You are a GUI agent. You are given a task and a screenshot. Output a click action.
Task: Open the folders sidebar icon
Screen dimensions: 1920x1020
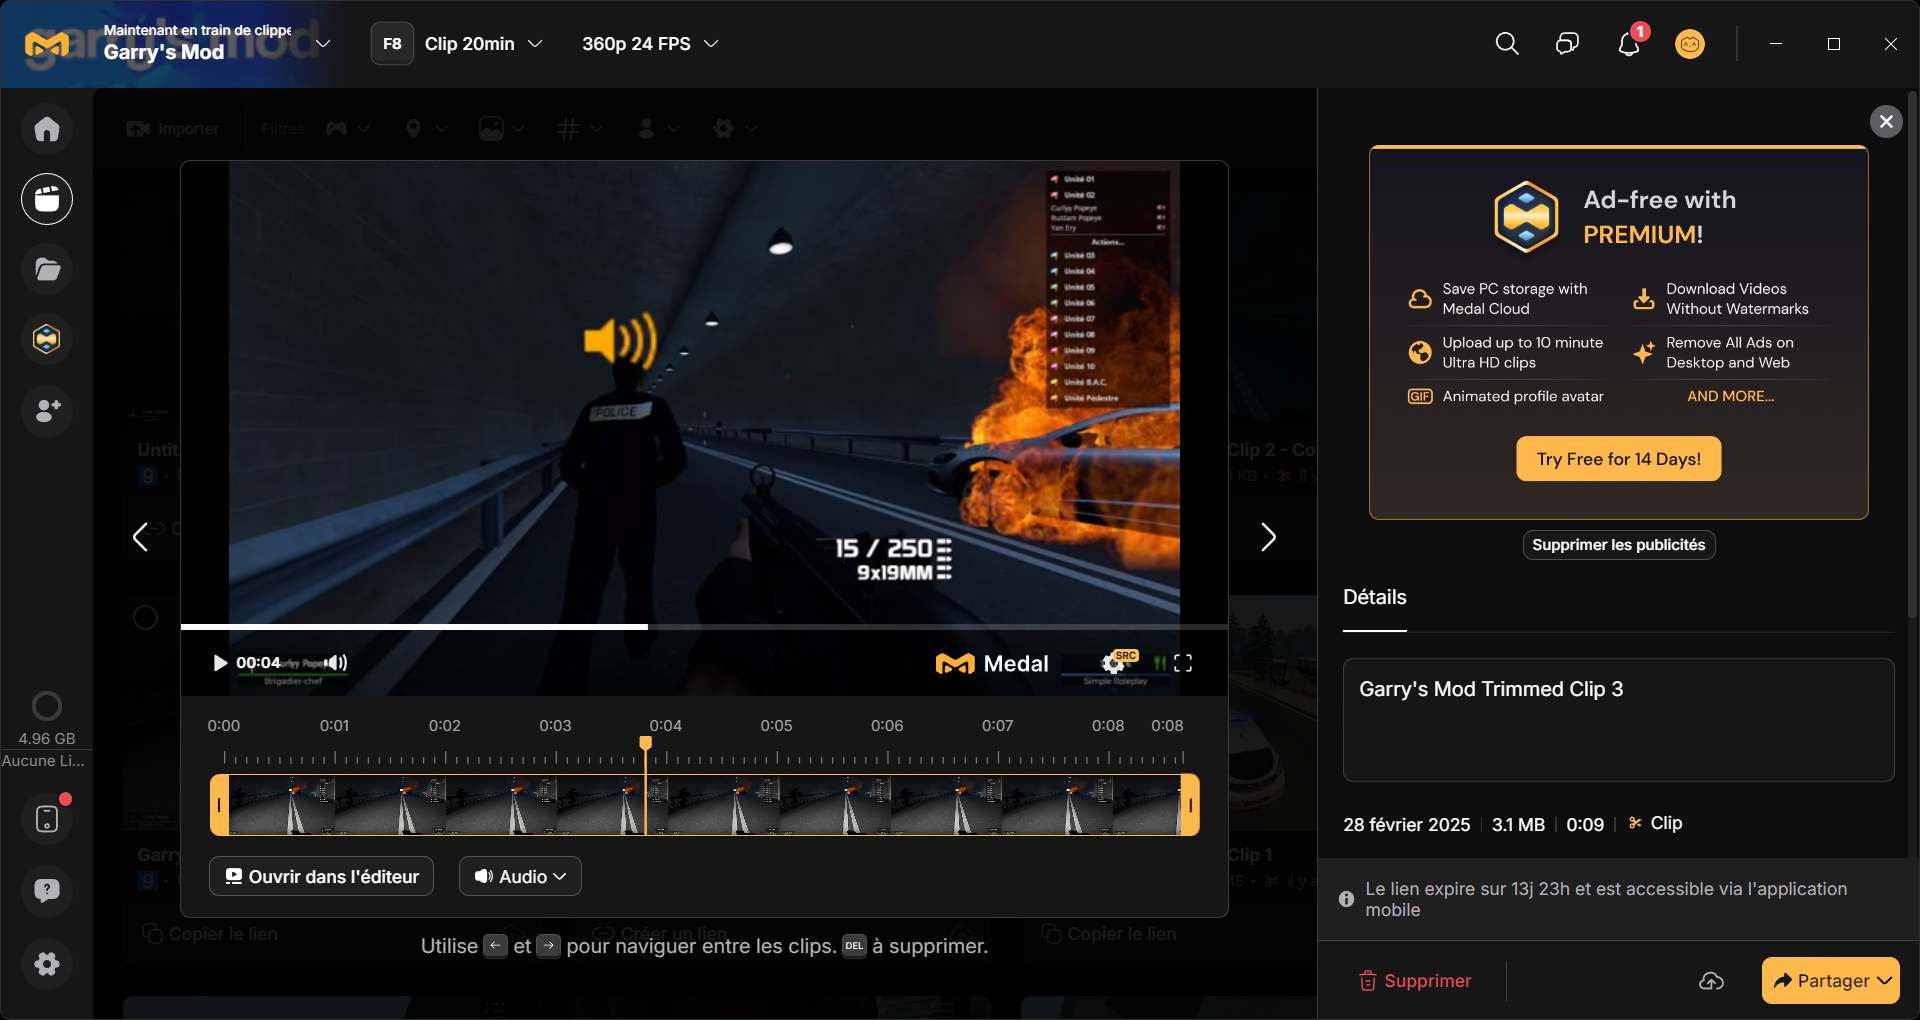click(47, 269)
